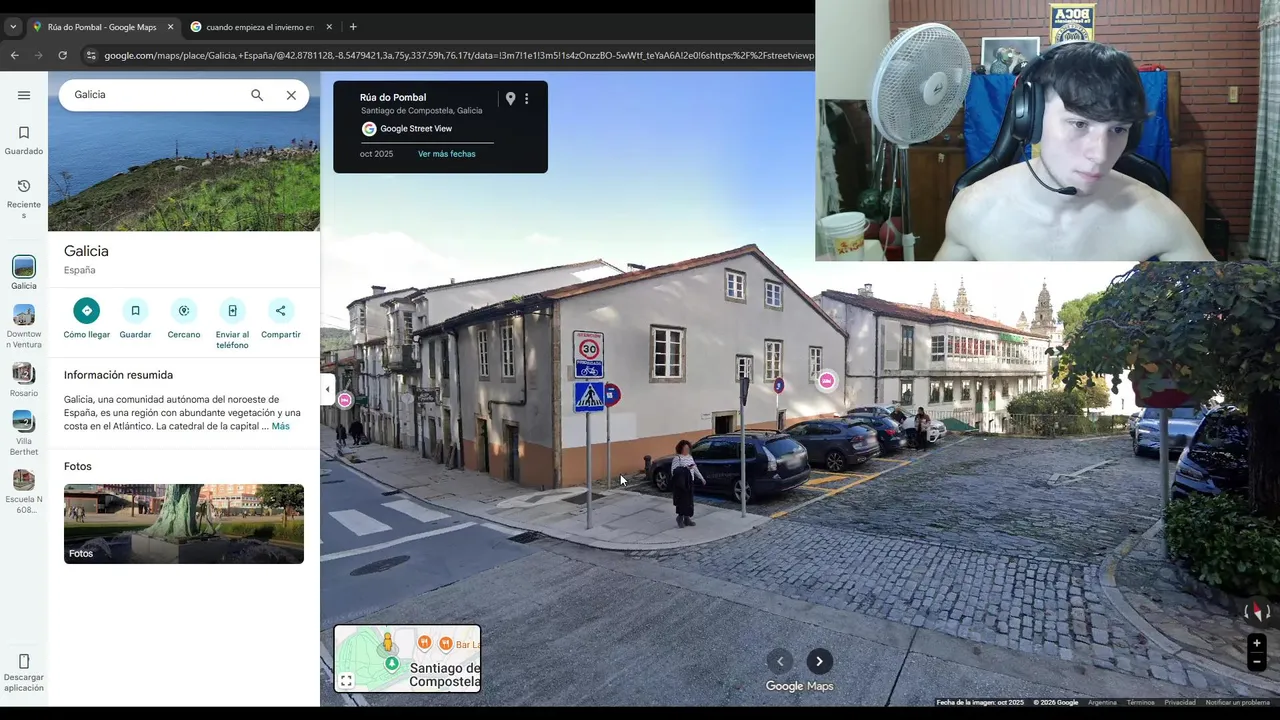Click the compass rotation control
1280x720 pixels.
pos(1257,611)
